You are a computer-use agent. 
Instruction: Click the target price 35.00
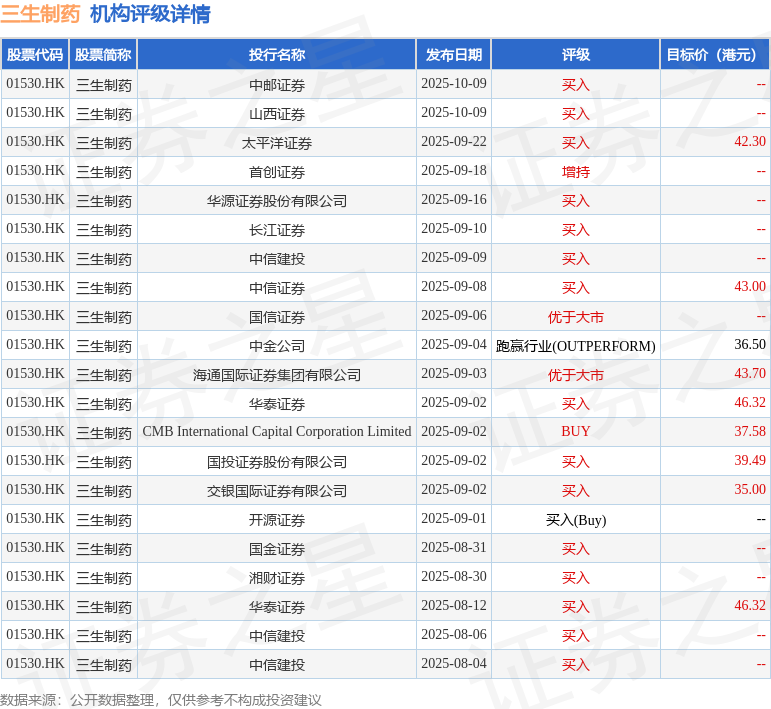tap(750, 490)
